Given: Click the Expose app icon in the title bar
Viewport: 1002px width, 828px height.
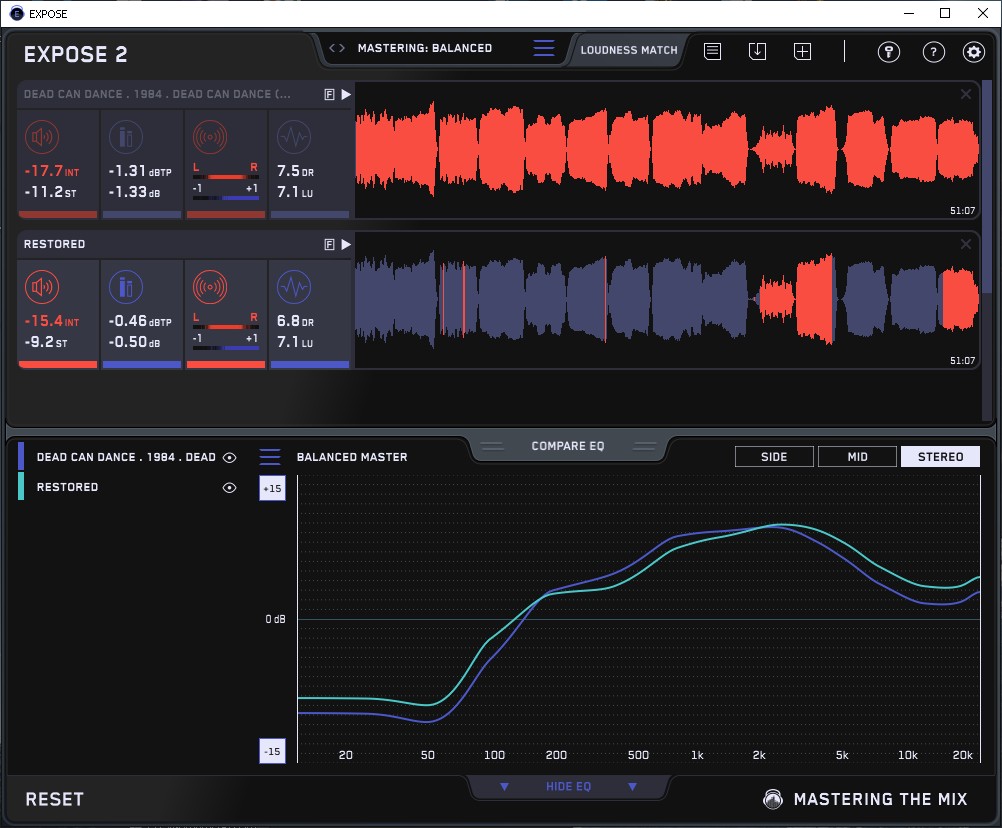Looking at the screenshot, I should point(17,13).
